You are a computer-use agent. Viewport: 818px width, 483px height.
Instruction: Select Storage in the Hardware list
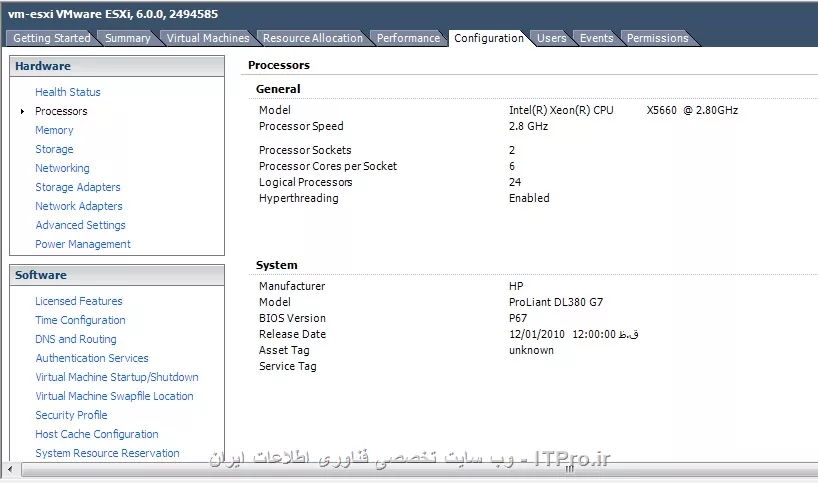point(54,149)
